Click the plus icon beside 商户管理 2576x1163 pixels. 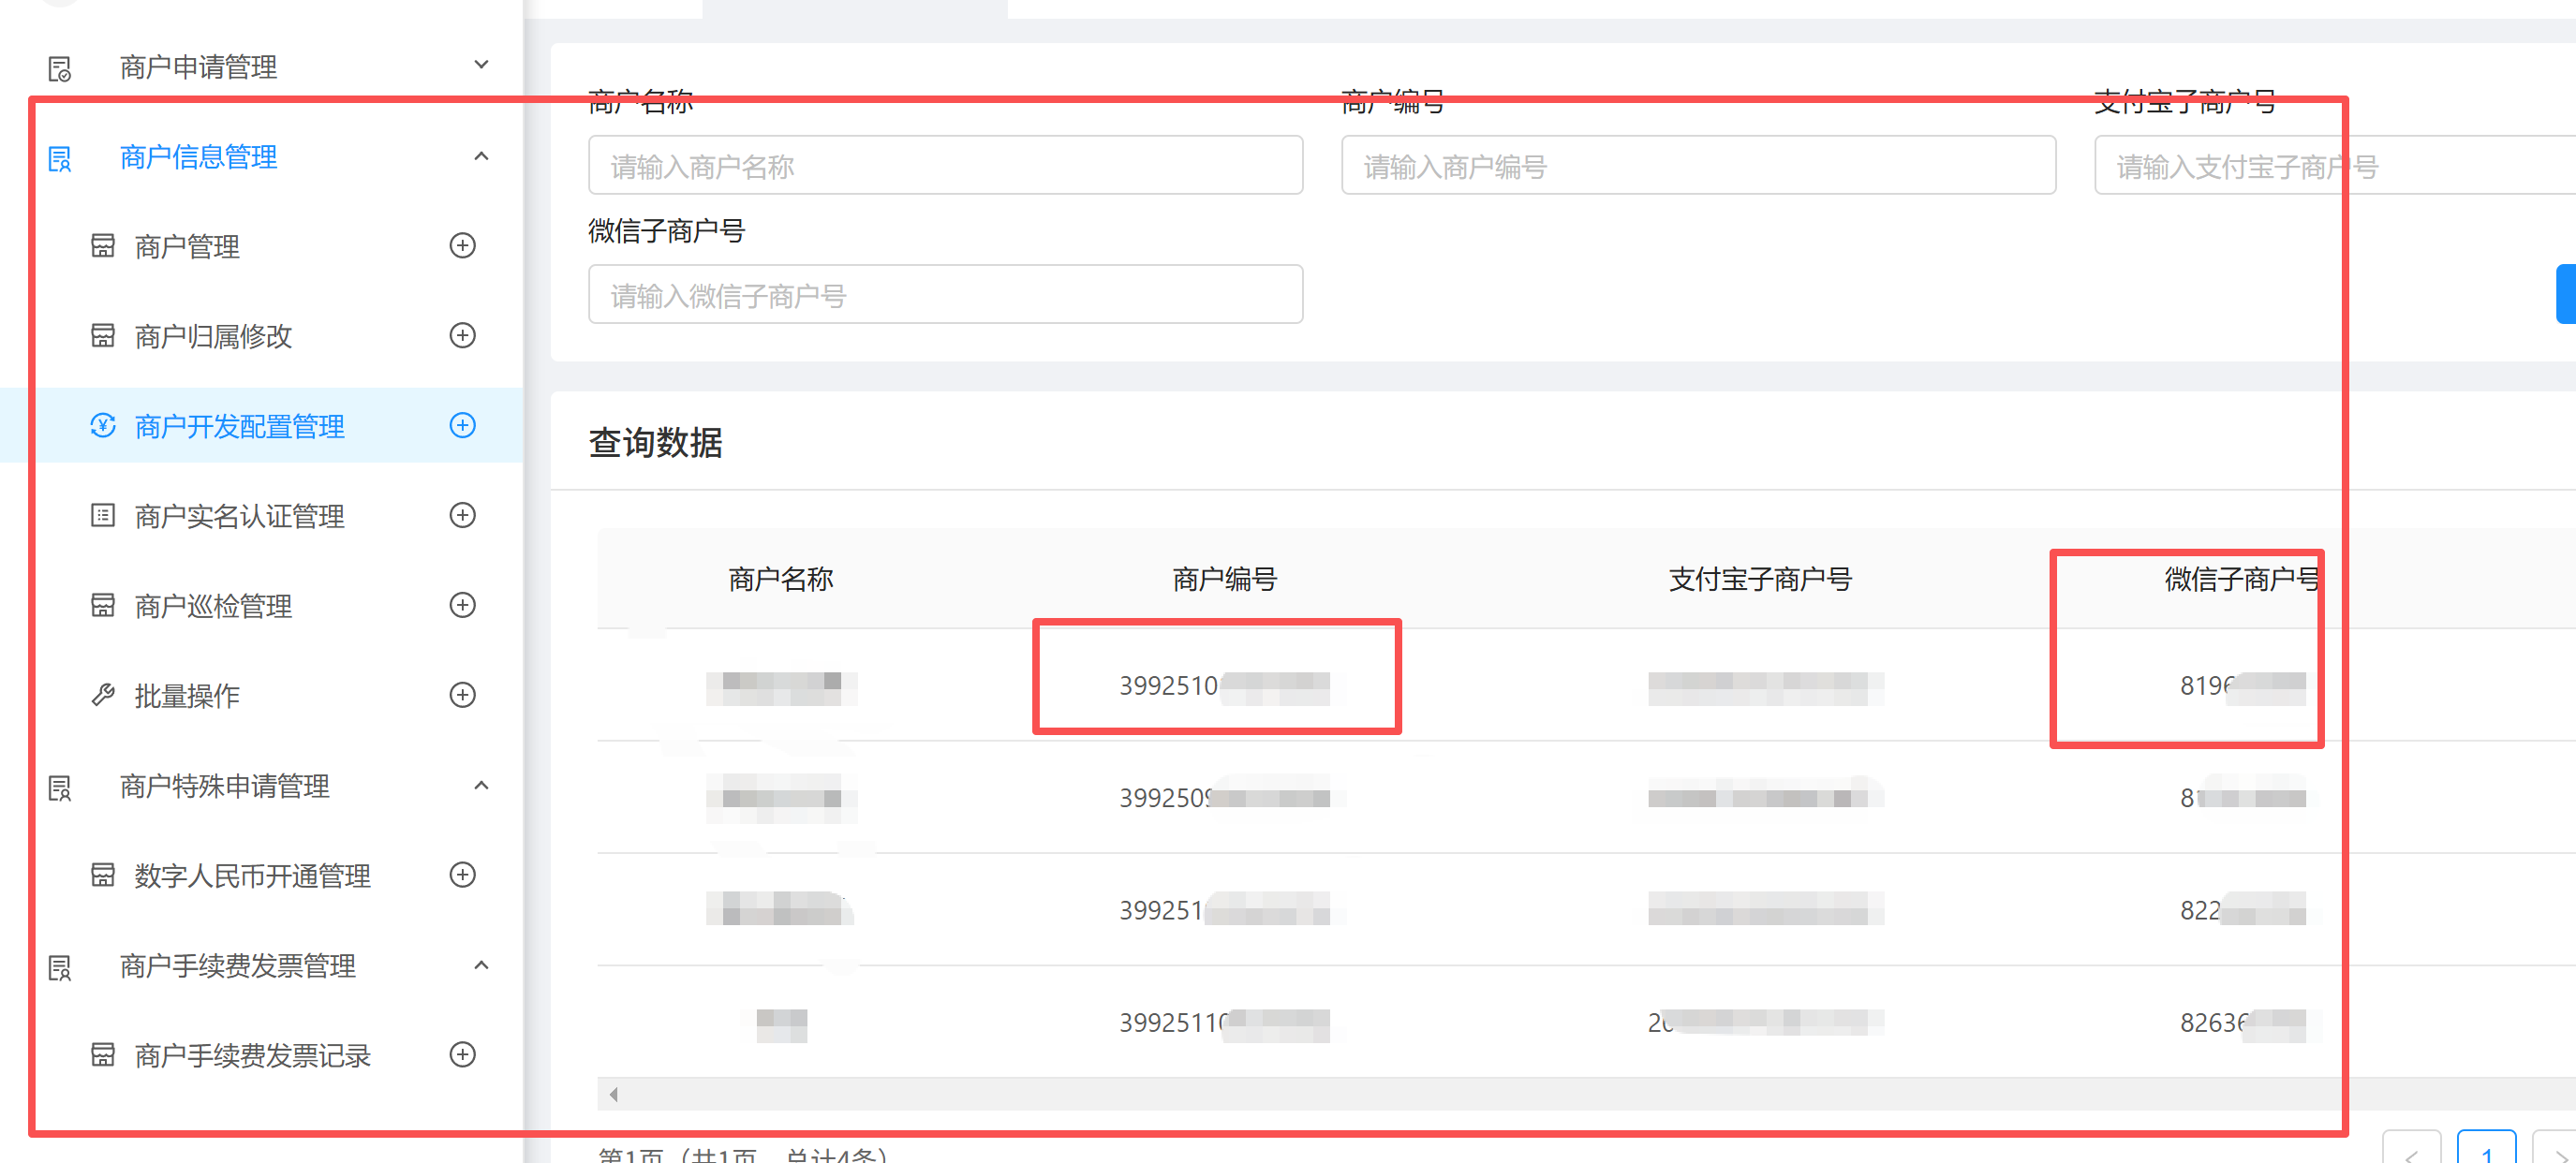coord(462,246)
